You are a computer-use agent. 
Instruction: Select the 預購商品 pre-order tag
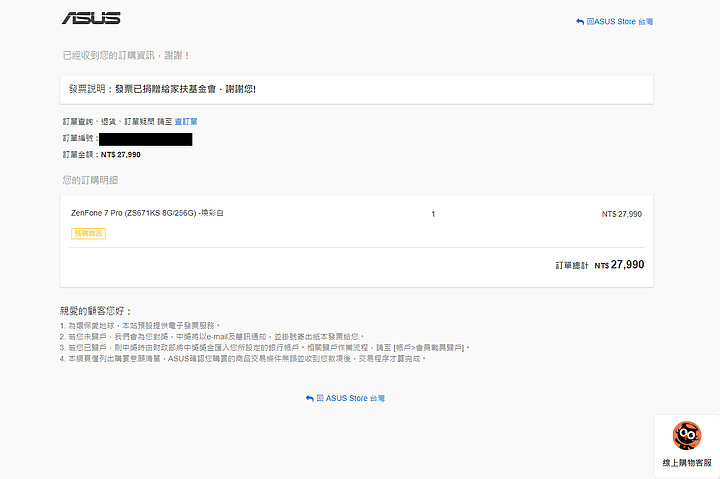[x=89, y=234]
